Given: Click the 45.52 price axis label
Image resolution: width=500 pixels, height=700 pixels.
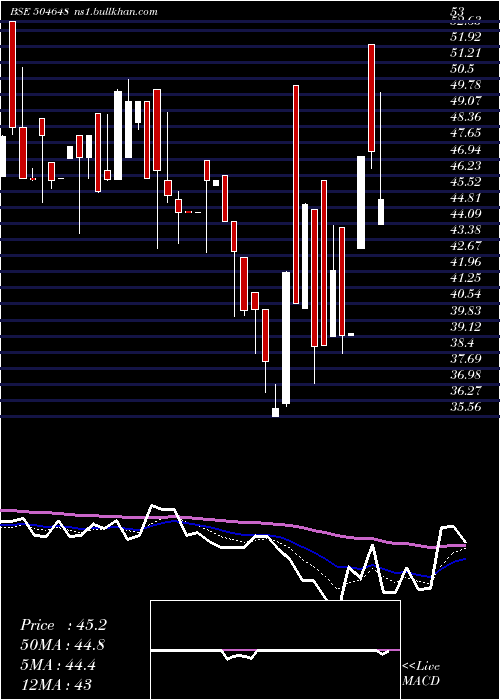Looking at the screenshot, I should tap(466, 182).
